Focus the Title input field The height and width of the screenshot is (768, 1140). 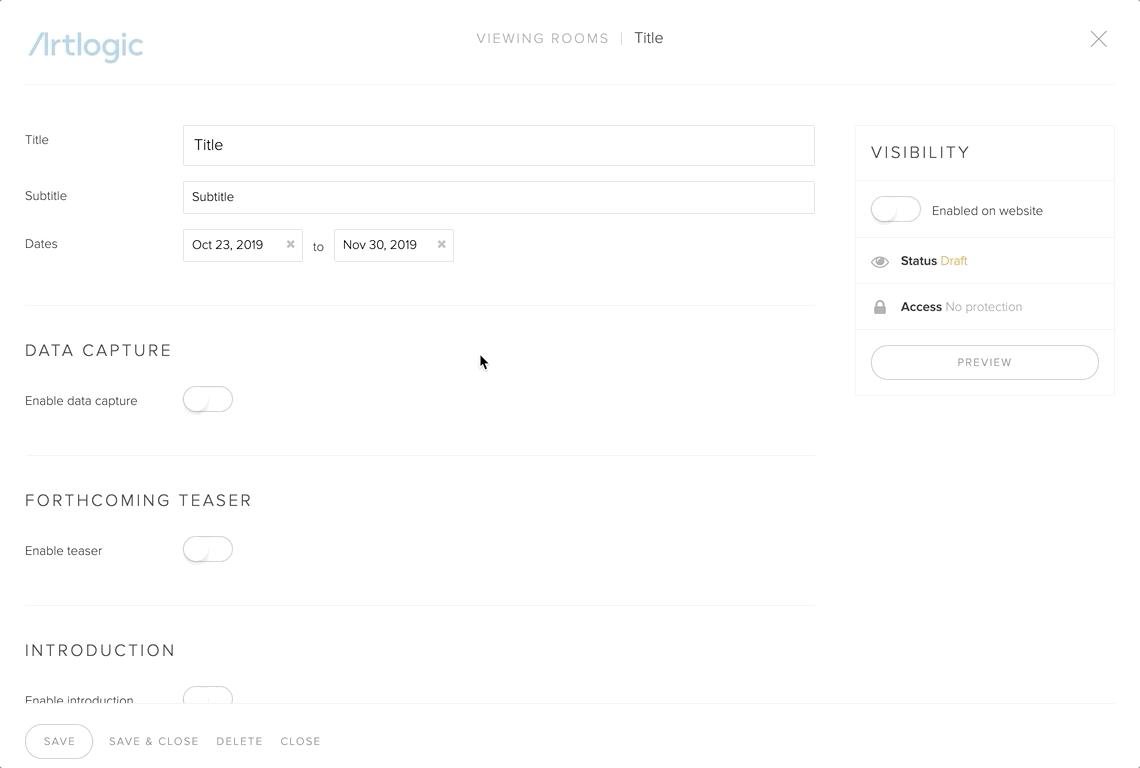pos(499,145)
